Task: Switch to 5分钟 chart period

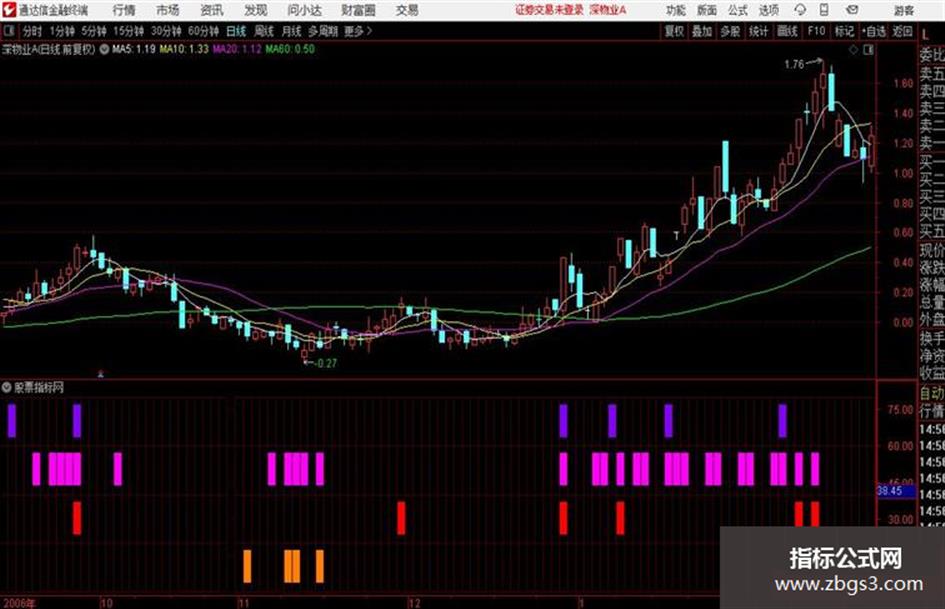Action: pos(93,31)
